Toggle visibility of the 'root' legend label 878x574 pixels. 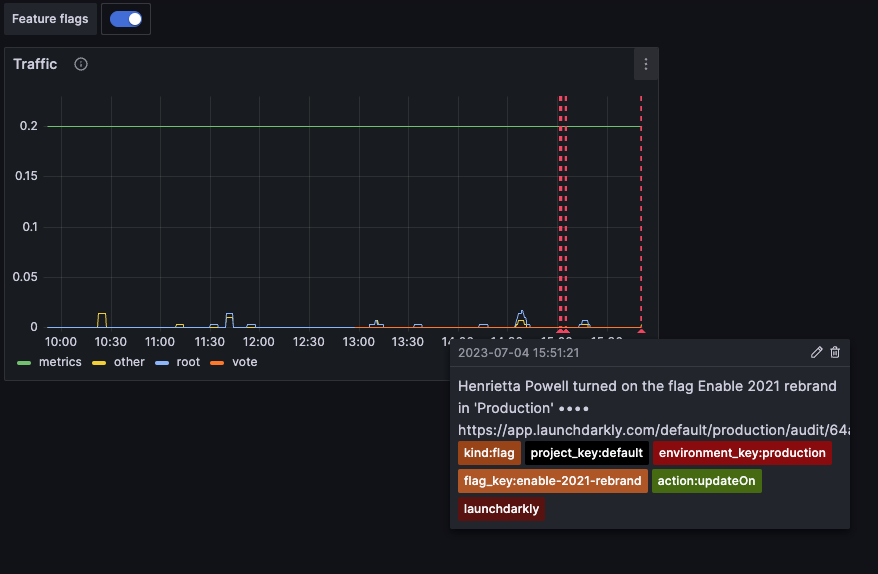(x=188, y=362)
